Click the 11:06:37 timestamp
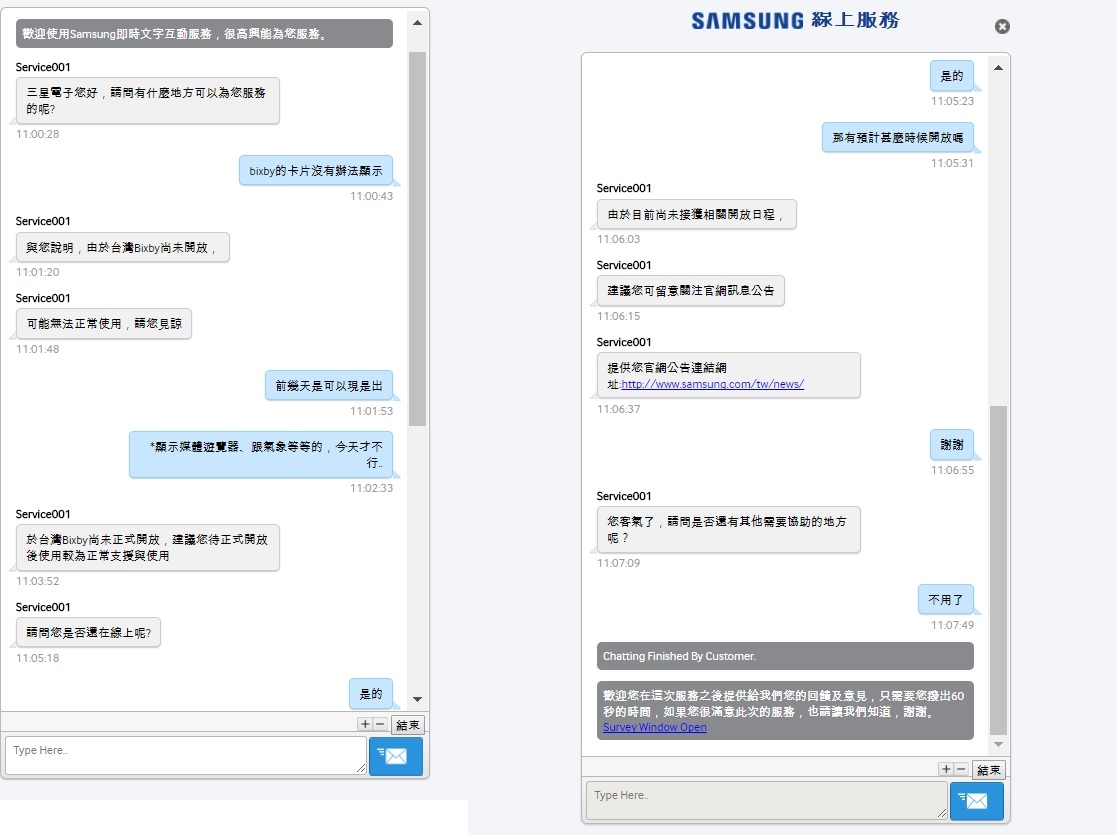1117x835 pixels. pos(618,410)
